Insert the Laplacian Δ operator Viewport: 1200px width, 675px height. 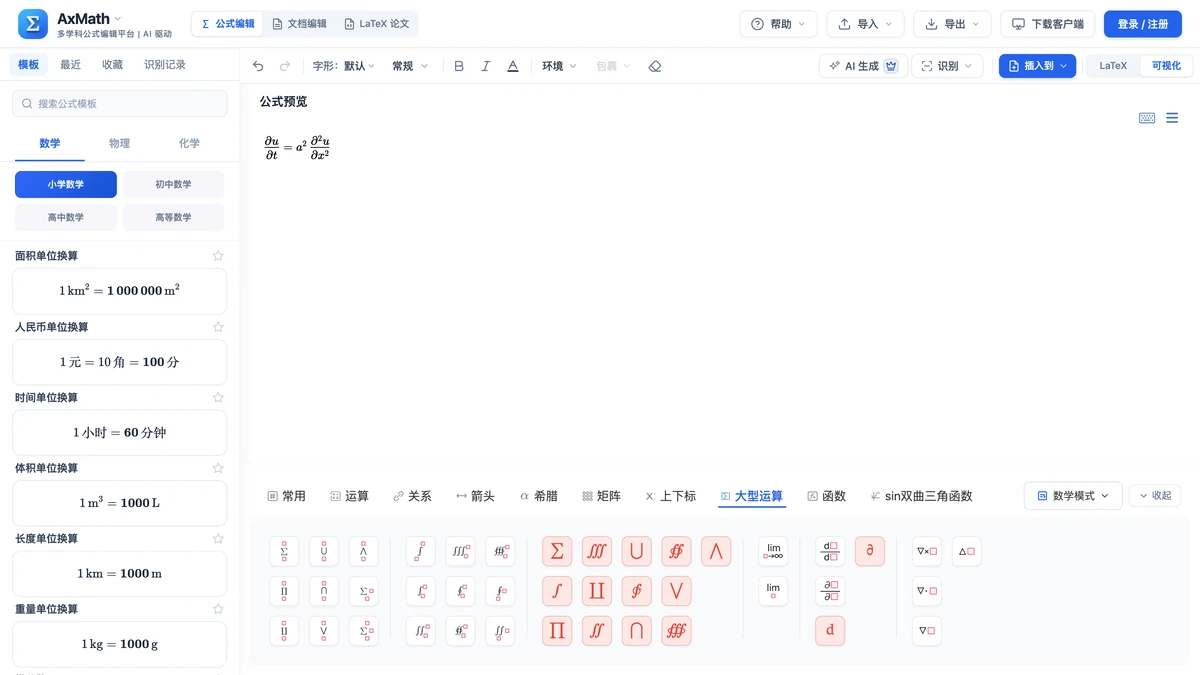pyautogui.click(x=967, y=551)
